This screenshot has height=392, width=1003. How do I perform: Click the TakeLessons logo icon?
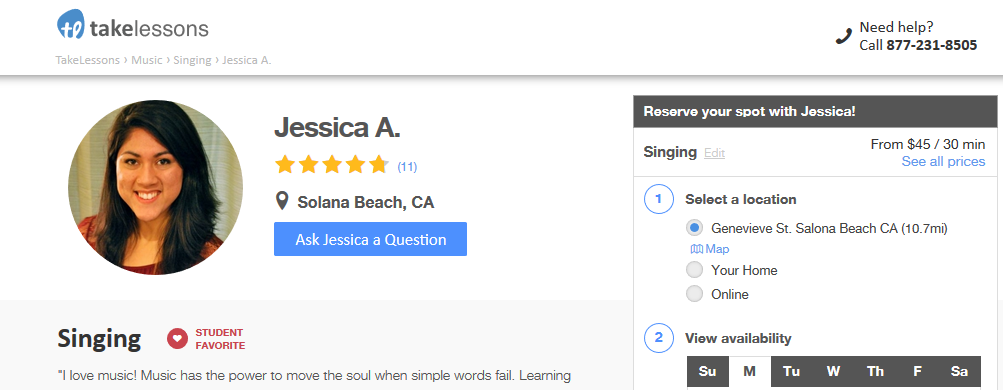70,25
